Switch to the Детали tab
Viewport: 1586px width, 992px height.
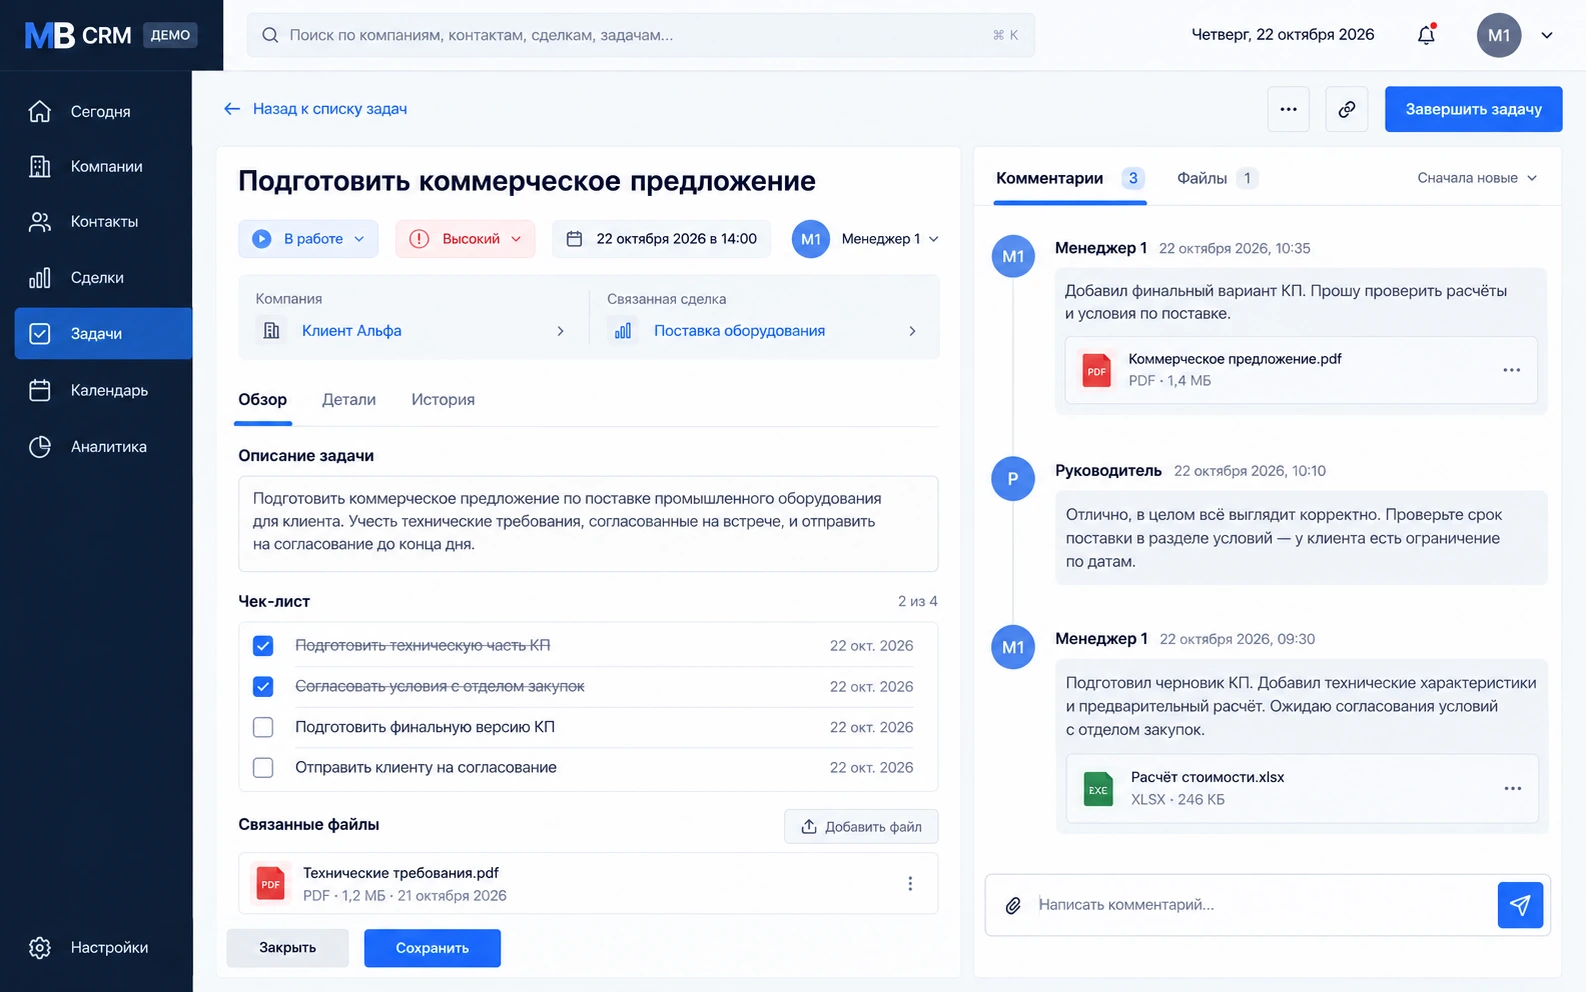tap(349, 400)
